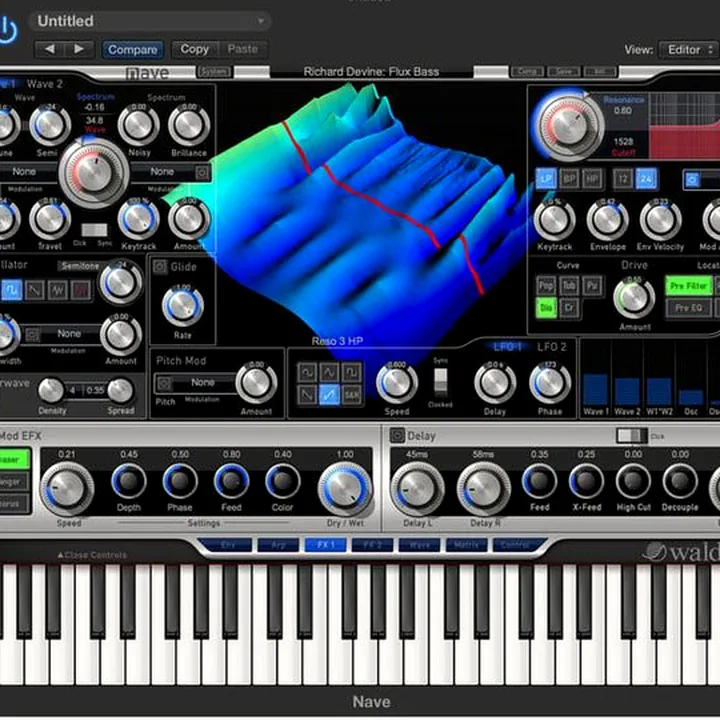The height and width of the screenshot is (720, 720).
Task: Click the Wave 1 mixer level bar
Action: (596, 389)
